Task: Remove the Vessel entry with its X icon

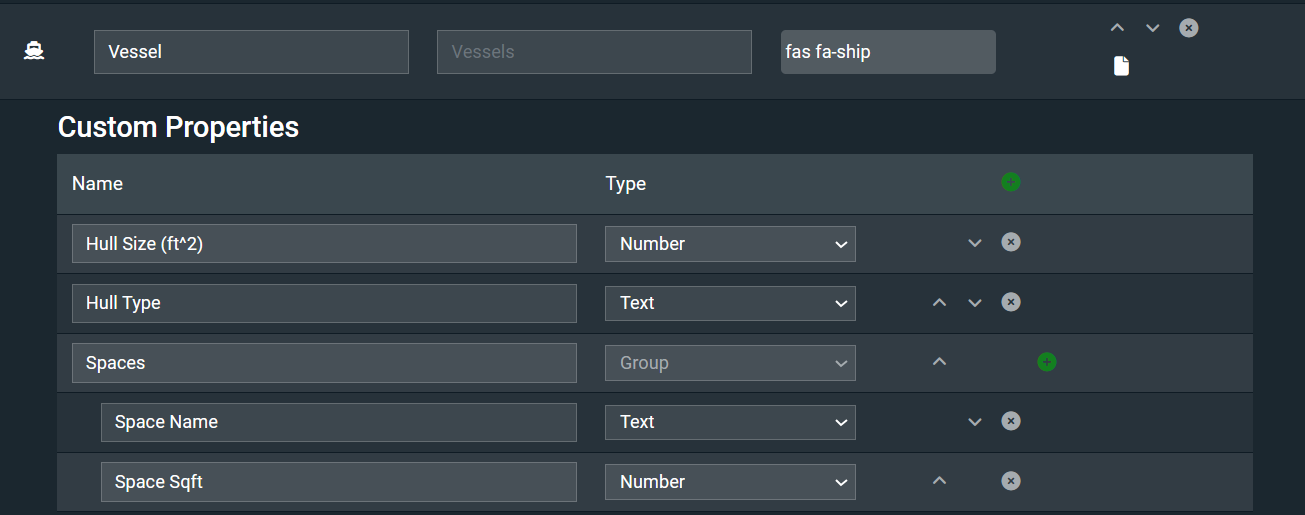Action: click(x=1188, y=28)
